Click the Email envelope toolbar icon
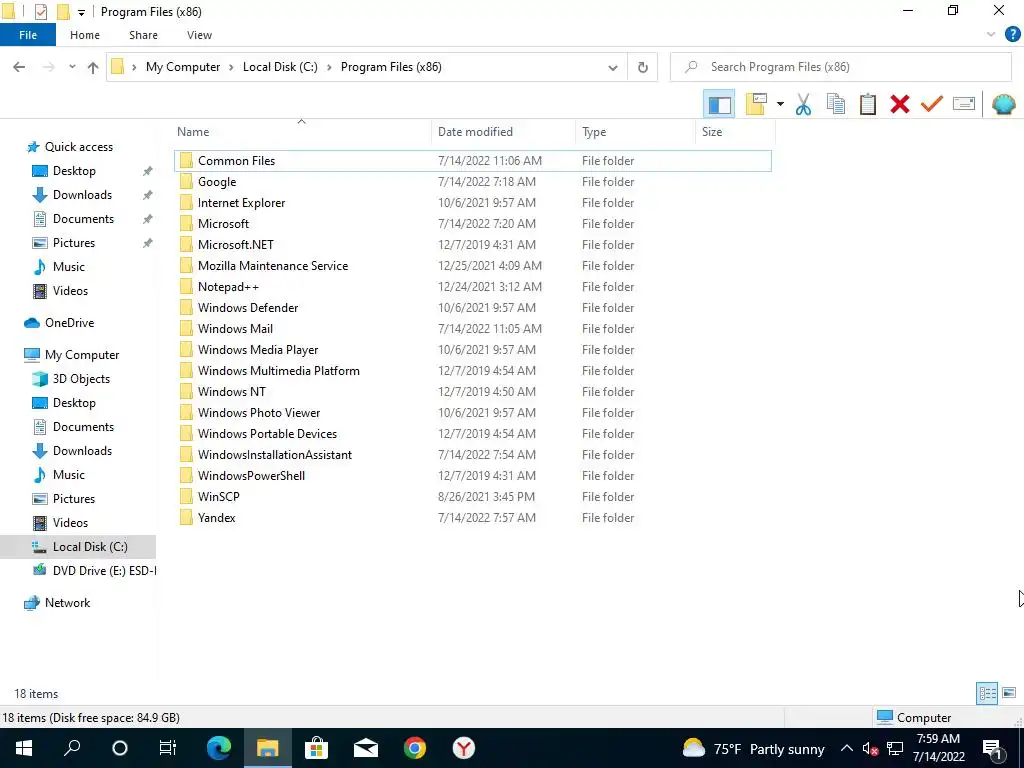1024x768 pixels. [964, 104]
